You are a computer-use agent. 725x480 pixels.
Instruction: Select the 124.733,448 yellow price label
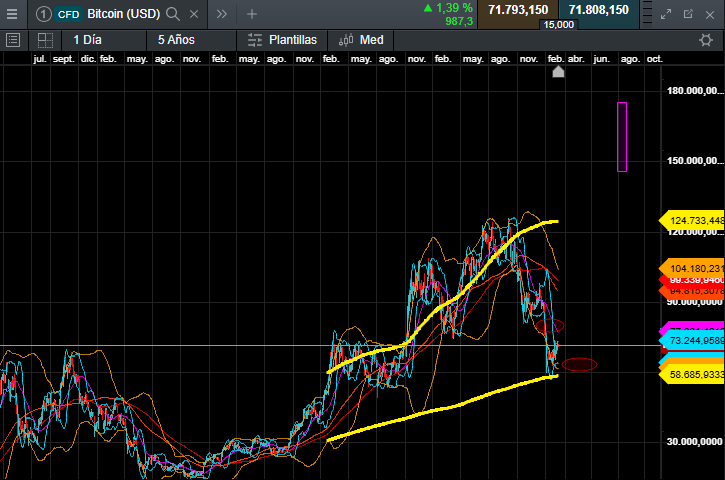[x=692, y=221]
